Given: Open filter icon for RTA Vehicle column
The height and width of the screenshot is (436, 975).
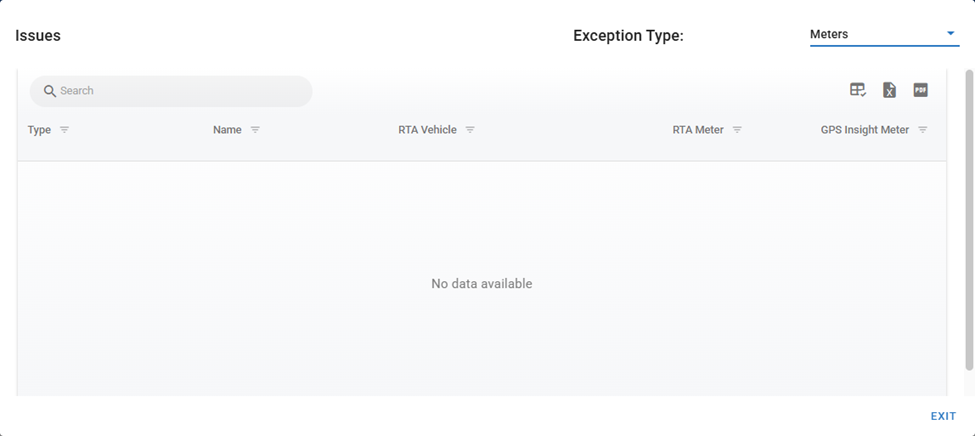Looking at the screenshot, I should (x=470, y=130).
